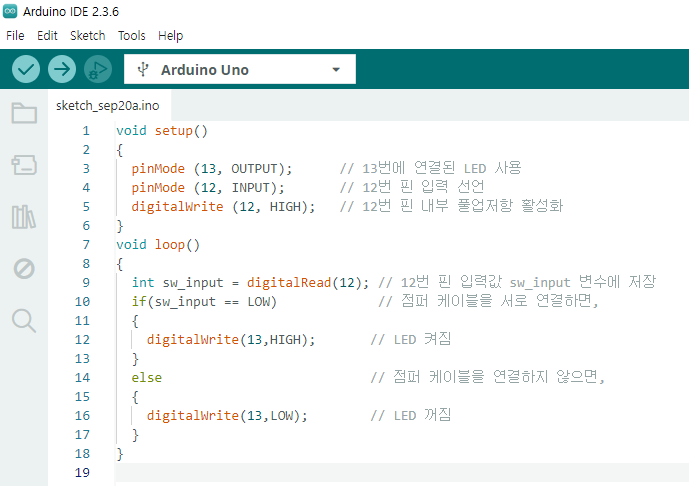
Task: Click the '12번 핀 입력 선언' comment
Action: (412, 188)
